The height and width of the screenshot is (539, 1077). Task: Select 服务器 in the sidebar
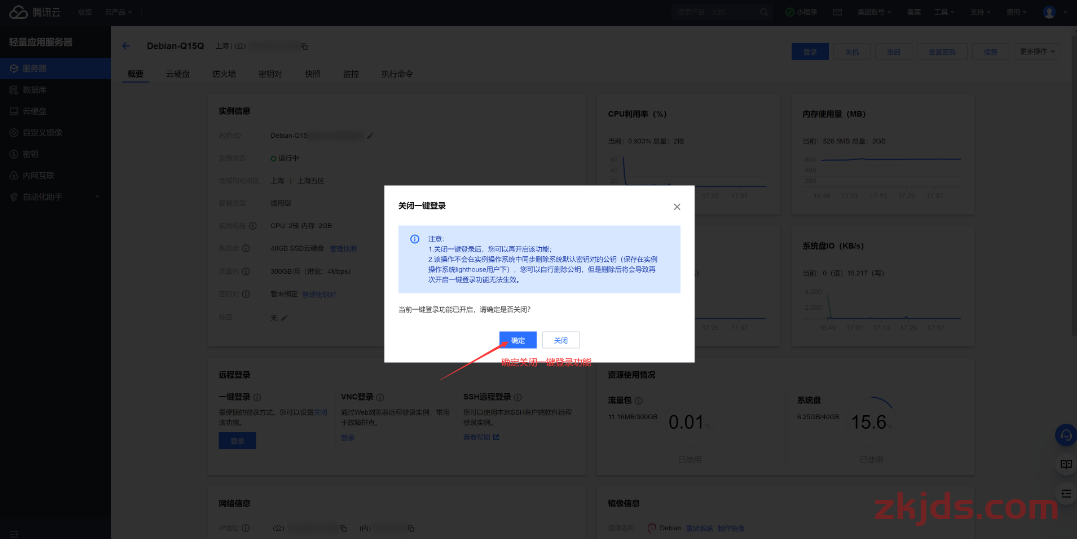[x=55, y=69]
